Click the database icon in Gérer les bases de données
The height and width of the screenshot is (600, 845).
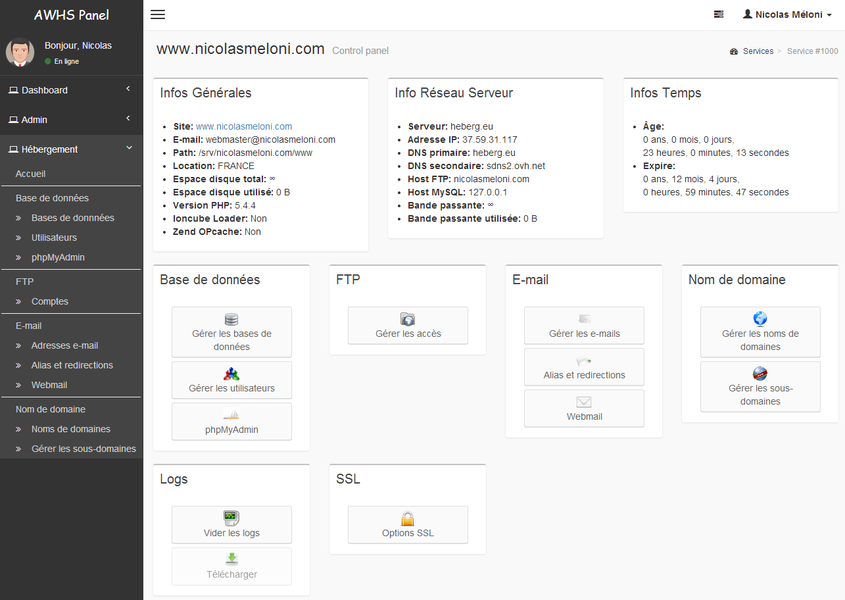(232, 319)
